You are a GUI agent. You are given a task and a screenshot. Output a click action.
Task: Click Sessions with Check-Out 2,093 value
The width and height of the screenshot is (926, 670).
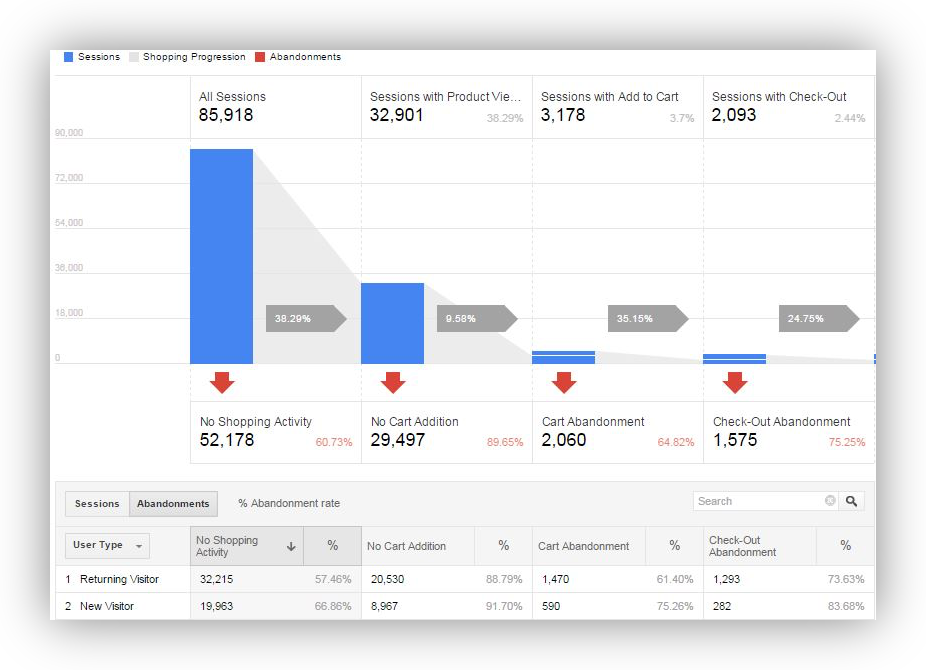[733, 115]
